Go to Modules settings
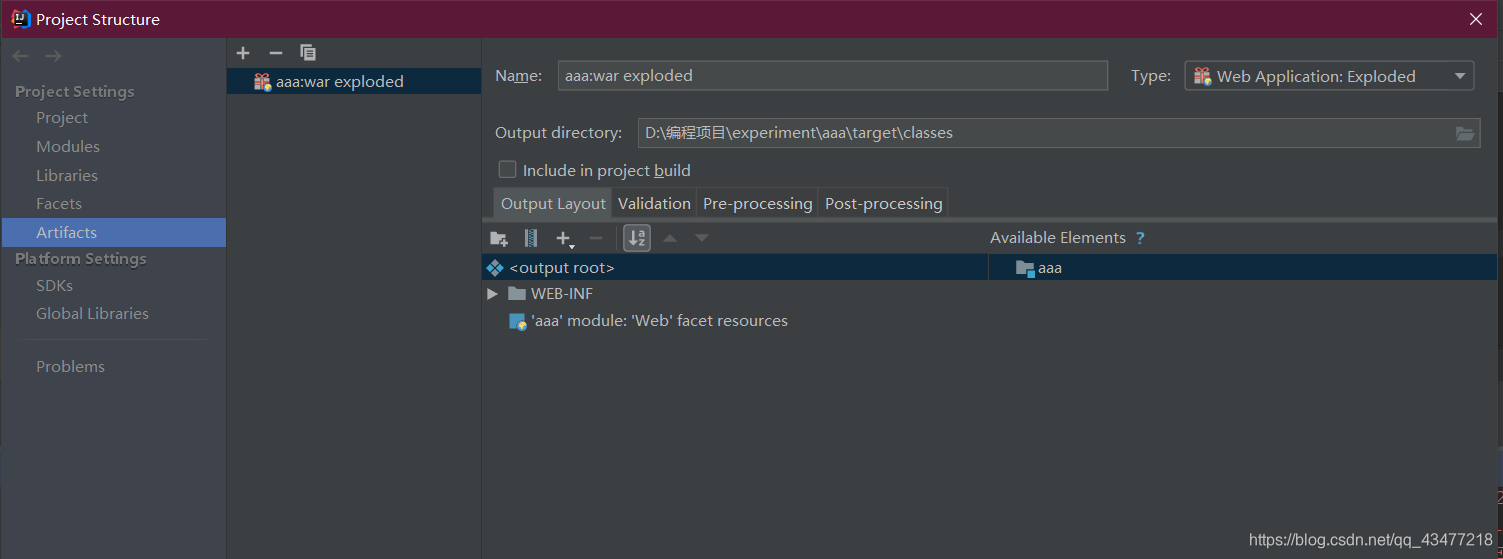This screenshot has width=1503, height=559. click(x=68, y=147)
